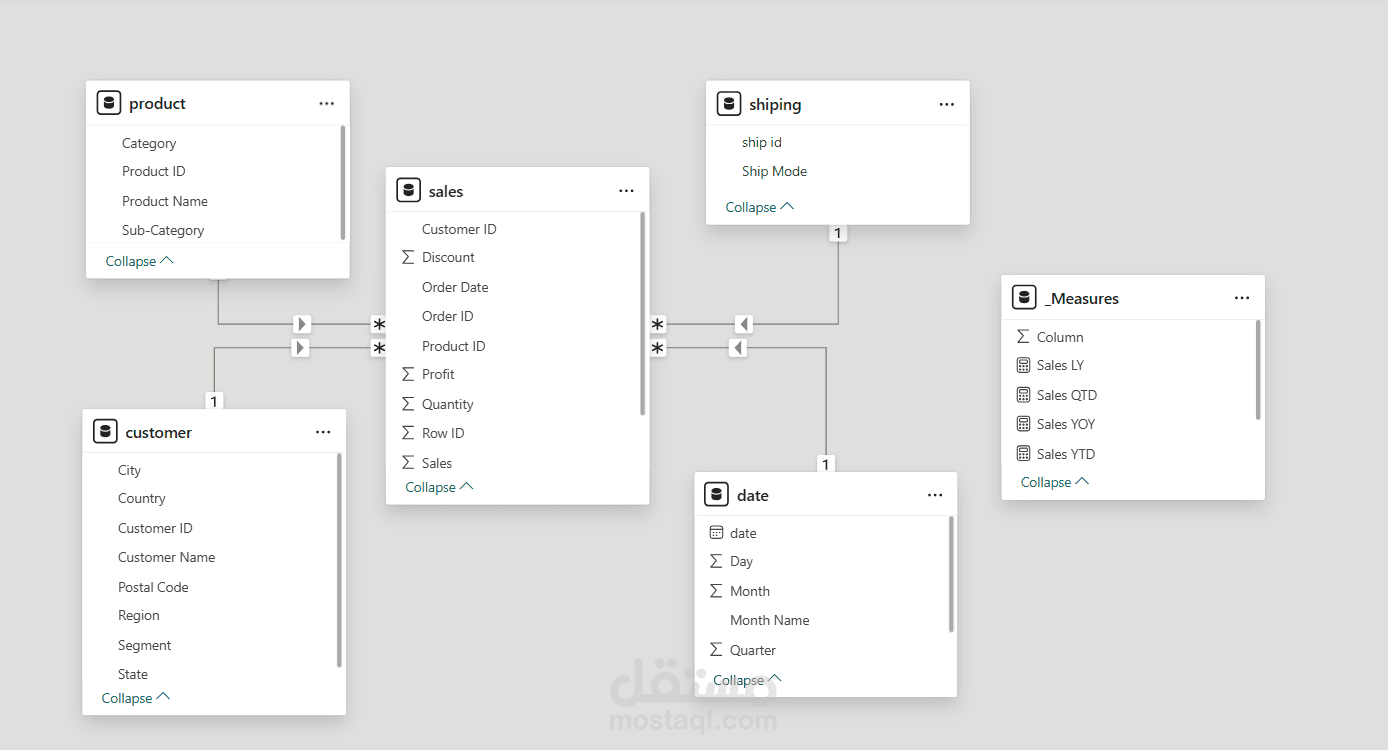Select the Ship Mode field
1388x750 pixels.
click(x=774, y=171)
